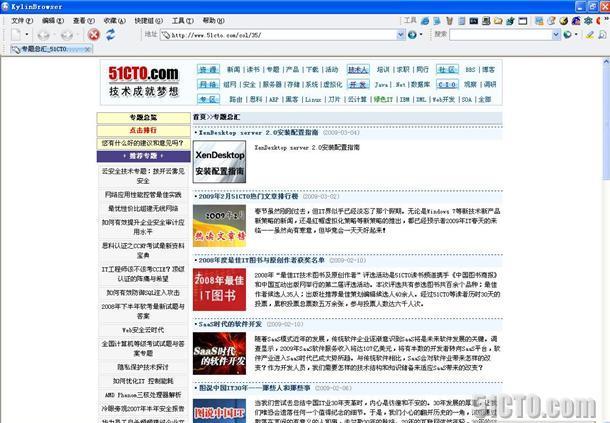
Task: Click the greyed-out Forward navigation button
Action: click(x=67, y=35)
